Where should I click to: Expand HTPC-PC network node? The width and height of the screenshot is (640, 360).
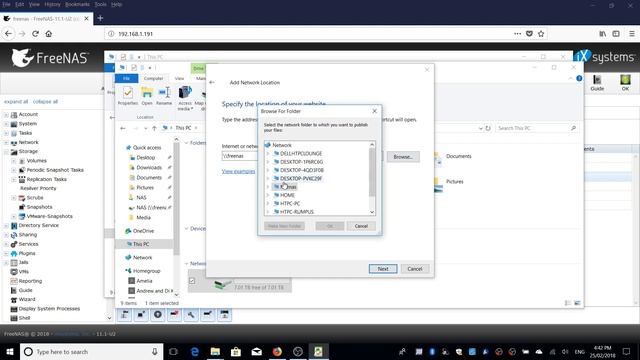(x=268, y=203)
